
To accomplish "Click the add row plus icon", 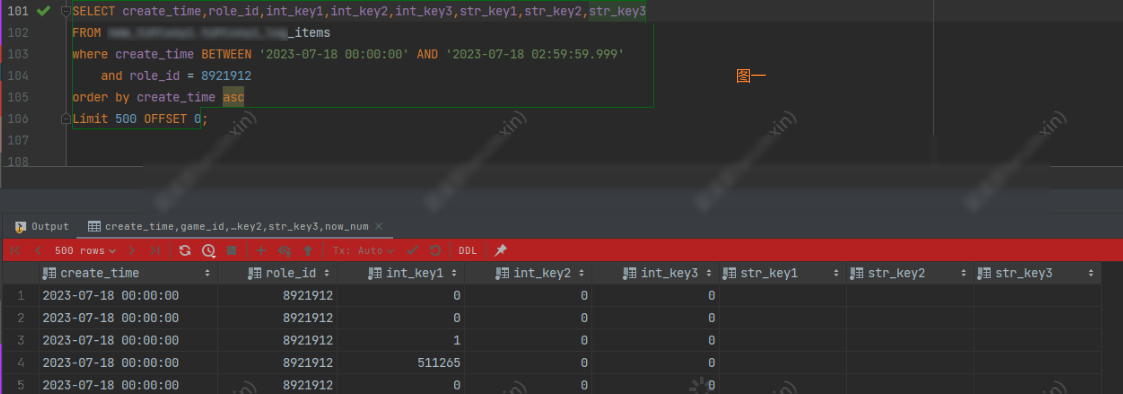I will [261, 251].
